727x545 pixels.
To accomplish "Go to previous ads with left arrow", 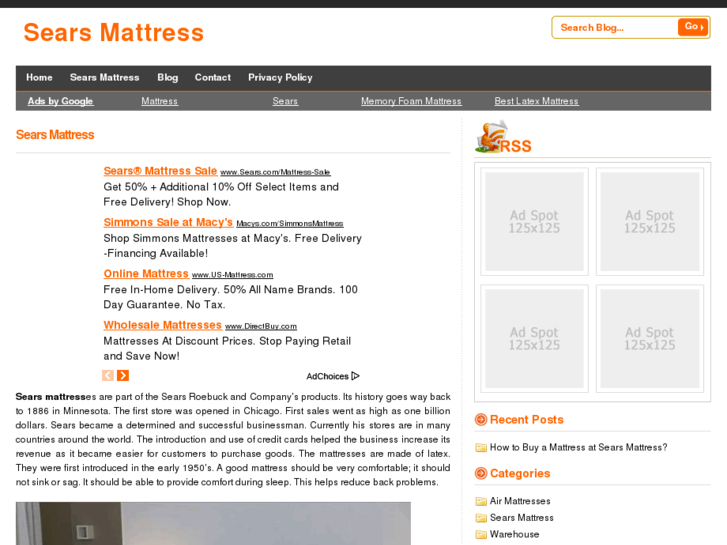I will [x=108, y=375].
